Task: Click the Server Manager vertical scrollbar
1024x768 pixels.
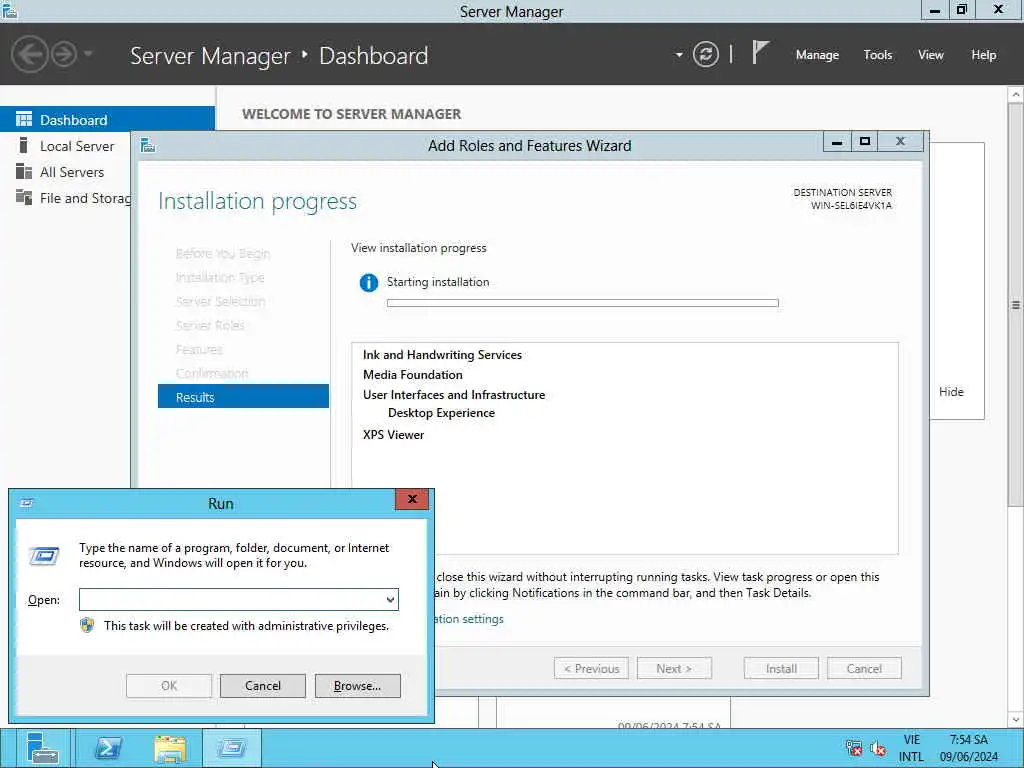Action: tap(1016, 304)
